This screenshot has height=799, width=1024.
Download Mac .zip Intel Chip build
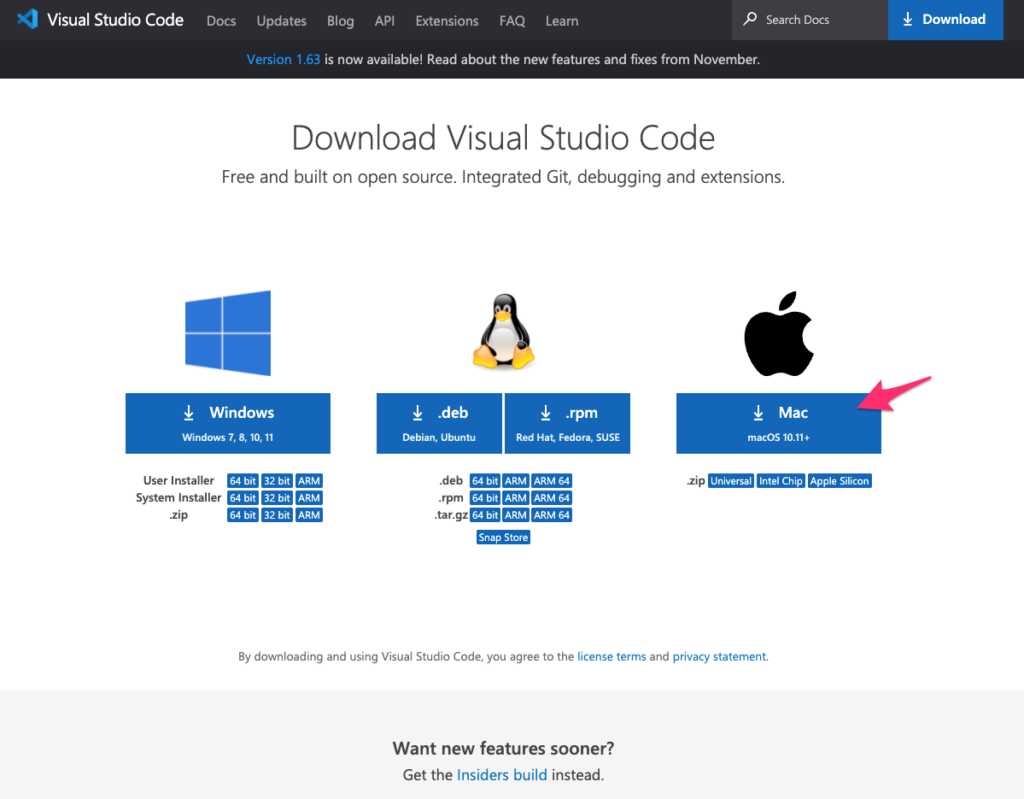(x=781, y=481)
